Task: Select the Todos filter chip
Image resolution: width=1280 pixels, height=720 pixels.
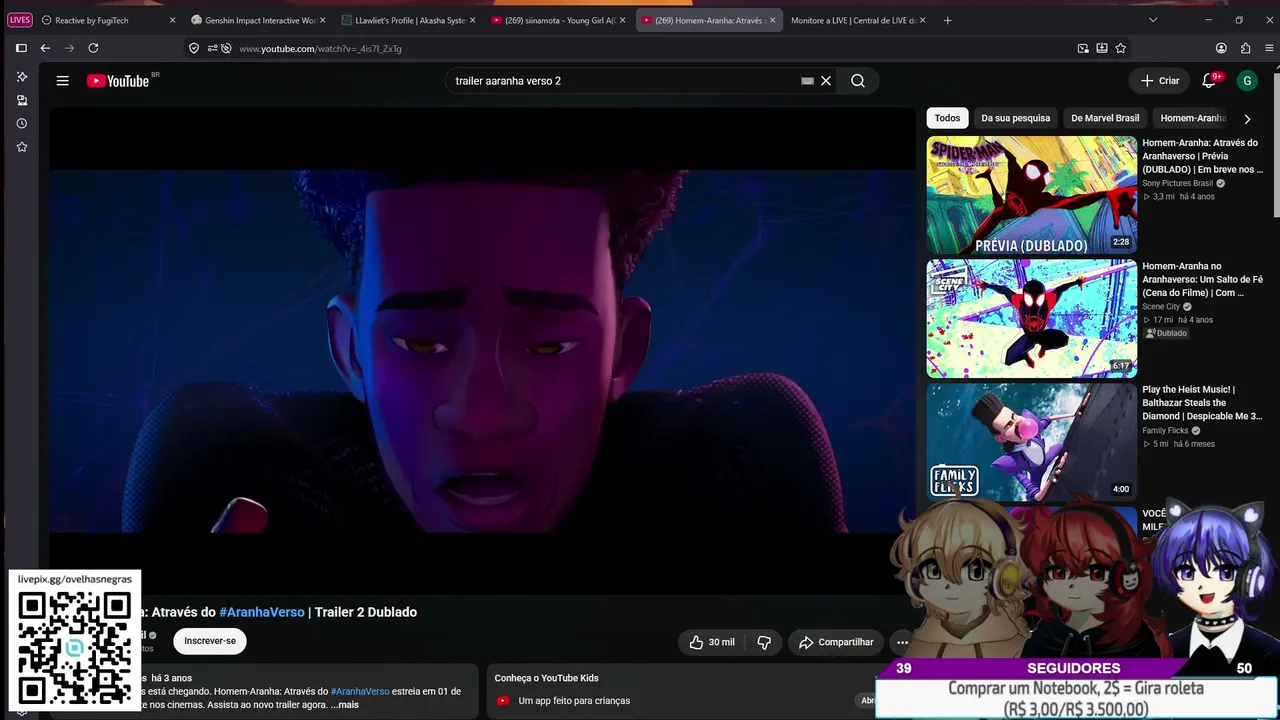Action: (947, 118)
